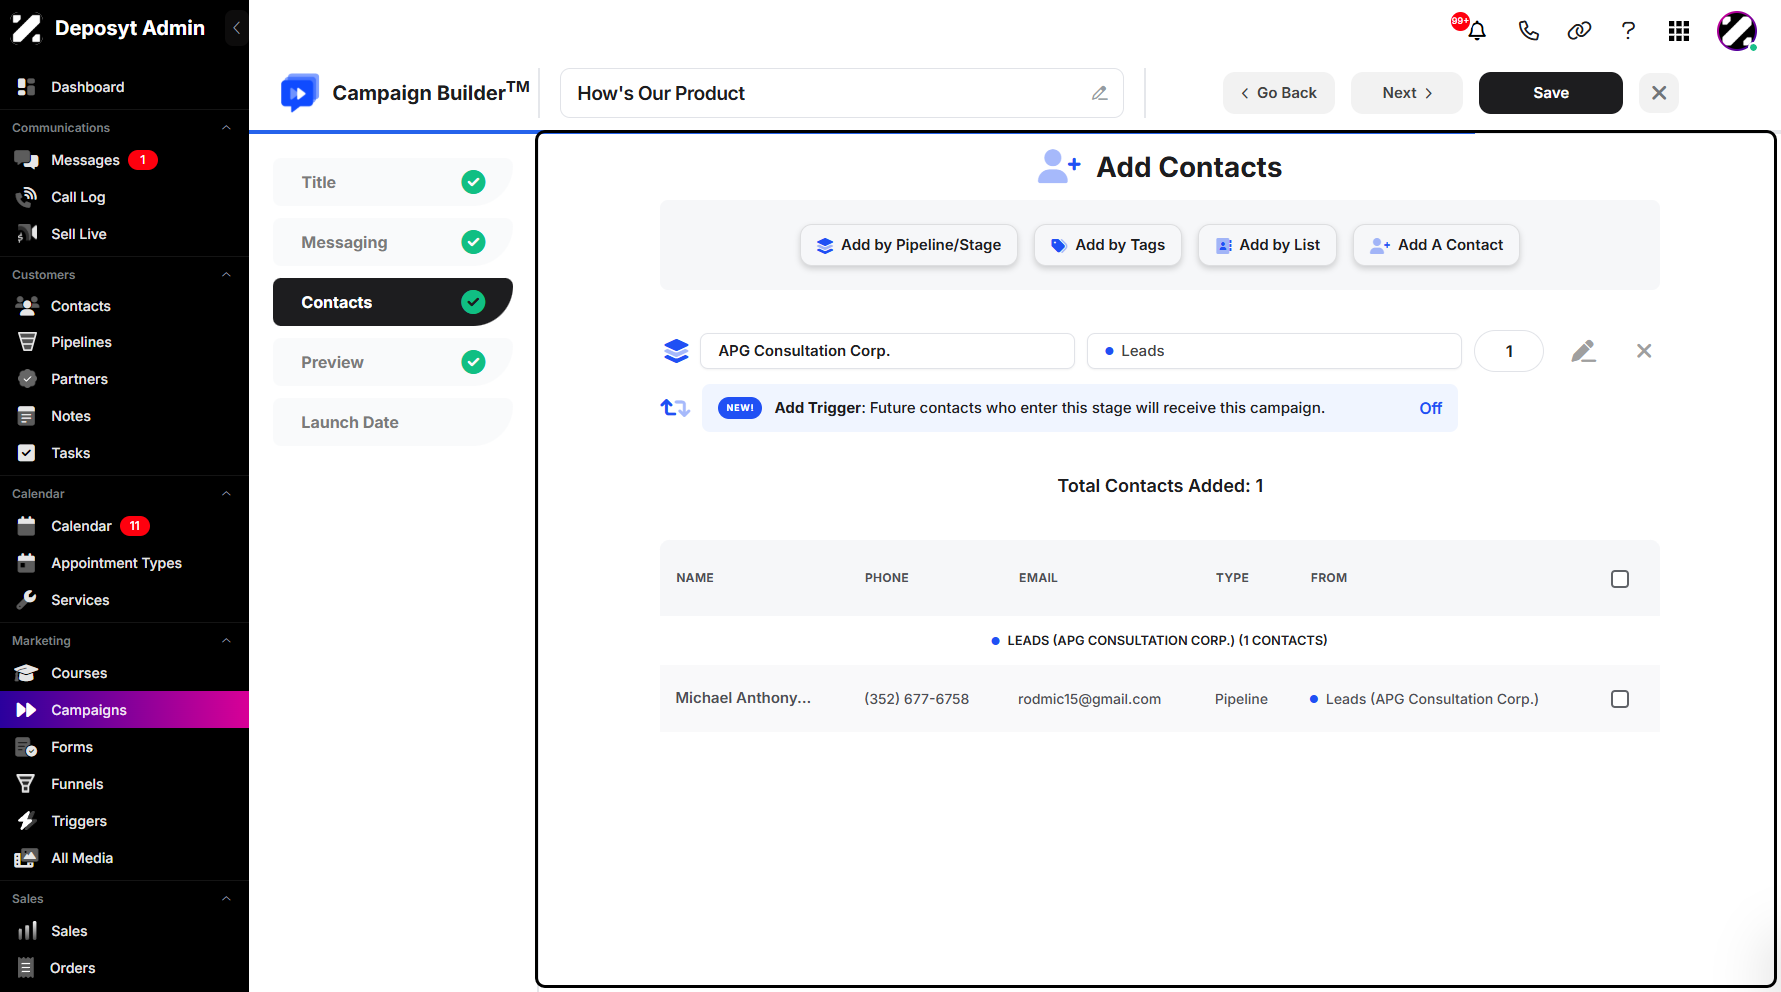The height and width of the screenshot is (992, 1781).
Task: Click the phone dialer icon in header
Action: coord(1528,30)
